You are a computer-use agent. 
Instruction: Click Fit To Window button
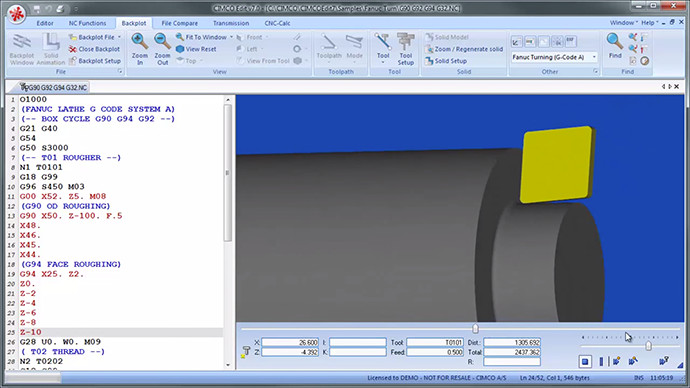pyautogui.click(x=202, y=37)
